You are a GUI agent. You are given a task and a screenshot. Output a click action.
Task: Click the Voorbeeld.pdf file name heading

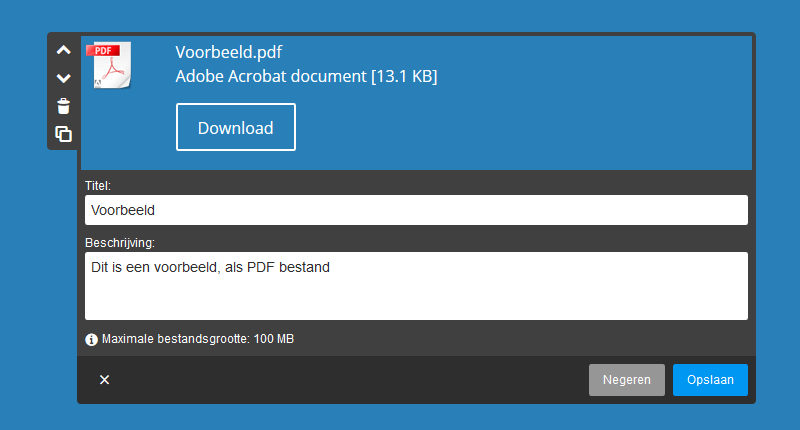coord(229,52)
